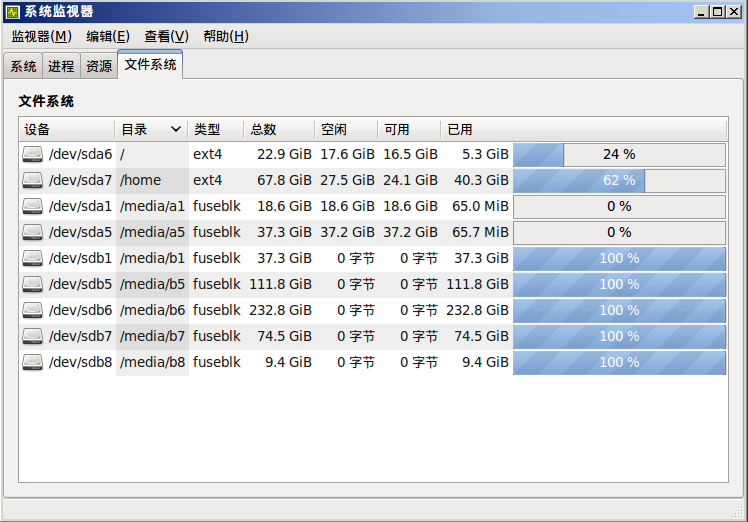Click the 100 % bar for /media/b1

(x=619, y=259)
